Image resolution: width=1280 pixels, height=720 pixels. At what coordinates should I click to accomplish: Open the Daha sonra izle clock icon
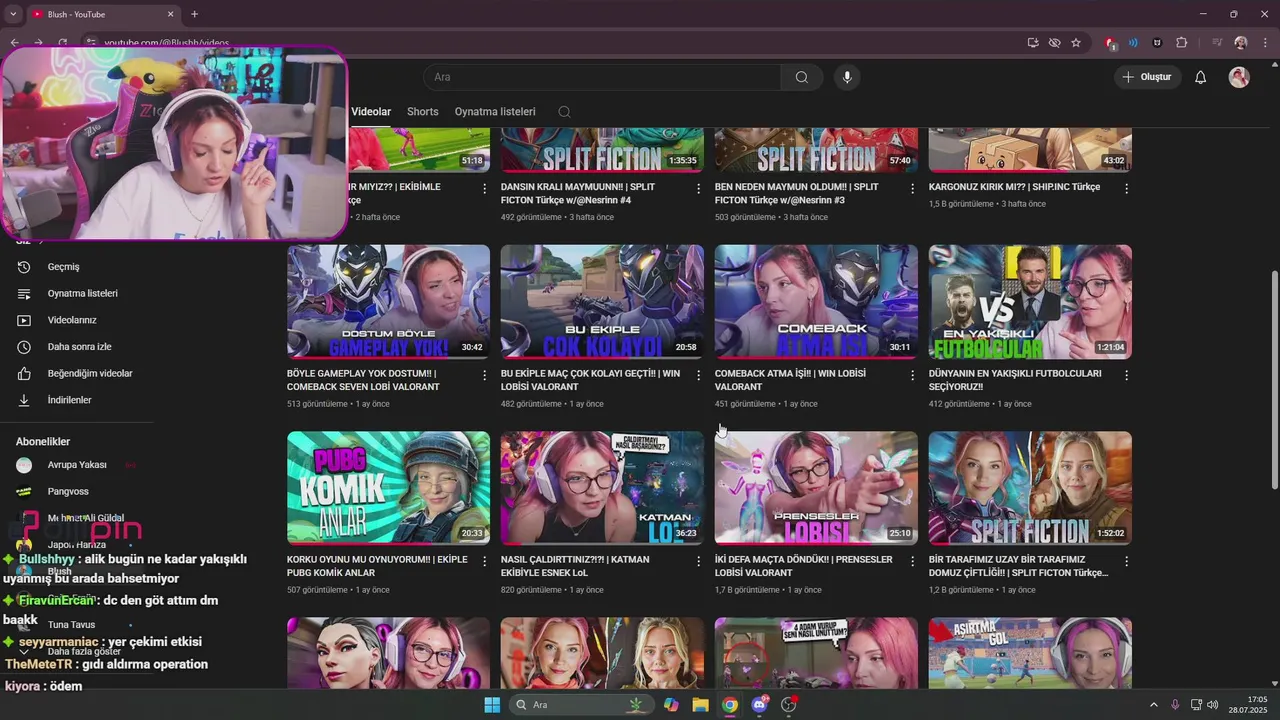24,347
